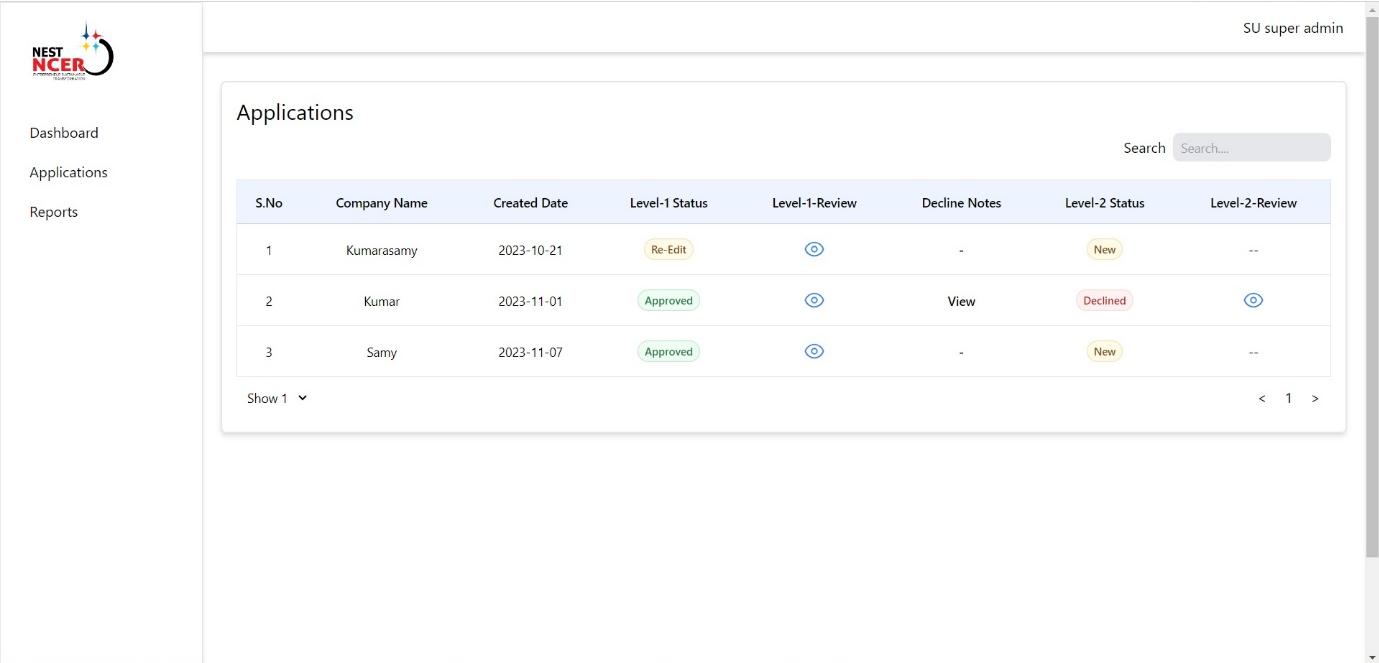Select page 1 in pagination
This screenshot has height=663, width=1379.
(x=1288, y=398)
